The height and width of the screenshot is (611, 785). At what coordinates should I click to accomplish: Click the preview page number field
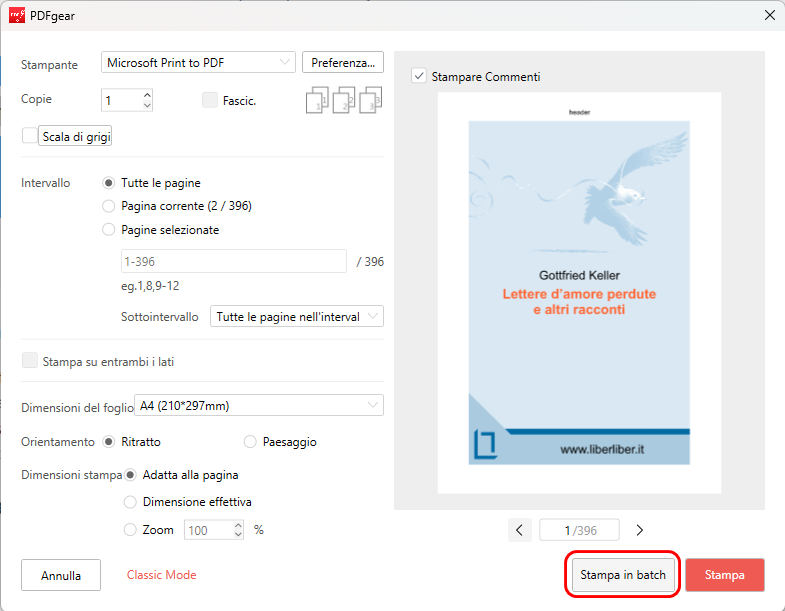(x=579, y=530)
